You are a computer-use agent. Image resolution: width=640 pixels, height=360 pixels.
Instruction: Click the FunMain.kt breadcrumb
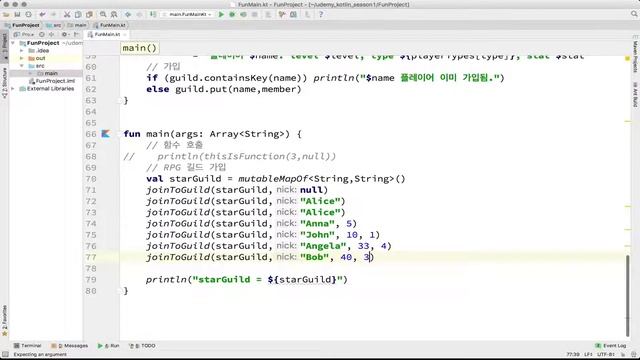tap(109, 25)
